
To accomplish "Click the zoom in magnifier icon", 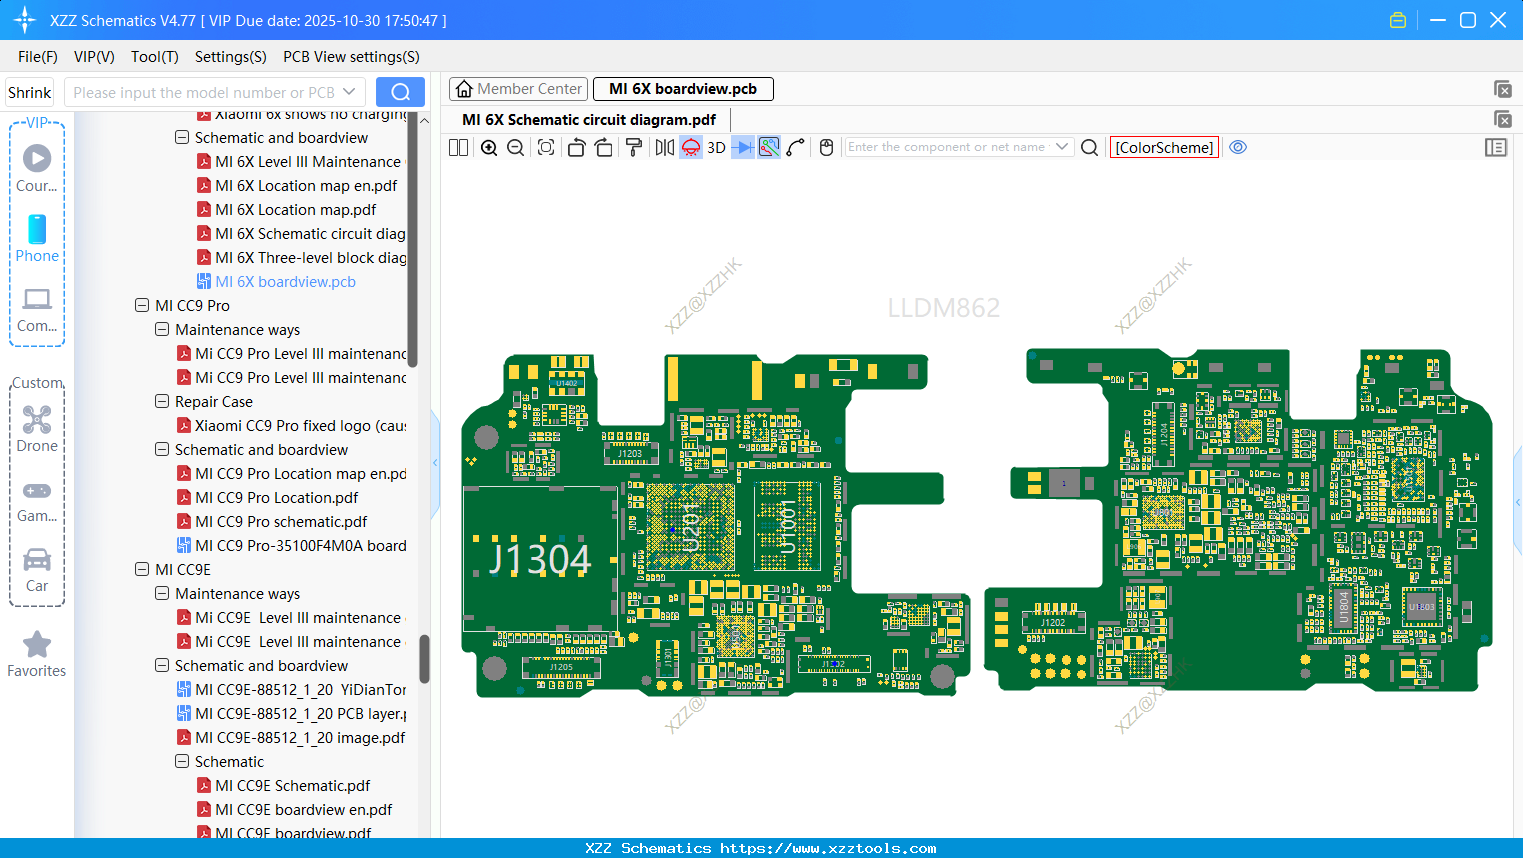I will [x=489, y=148].
